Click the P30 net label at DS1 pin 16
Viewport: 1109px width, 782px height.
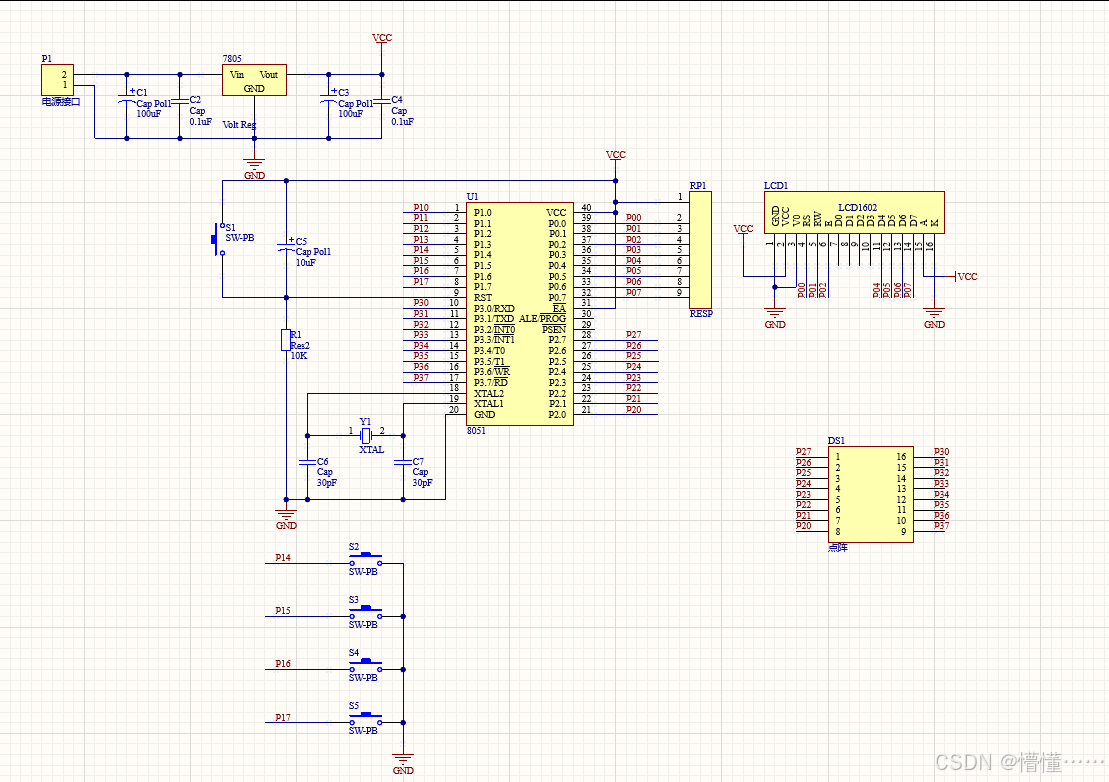click(x=941, y=451)
